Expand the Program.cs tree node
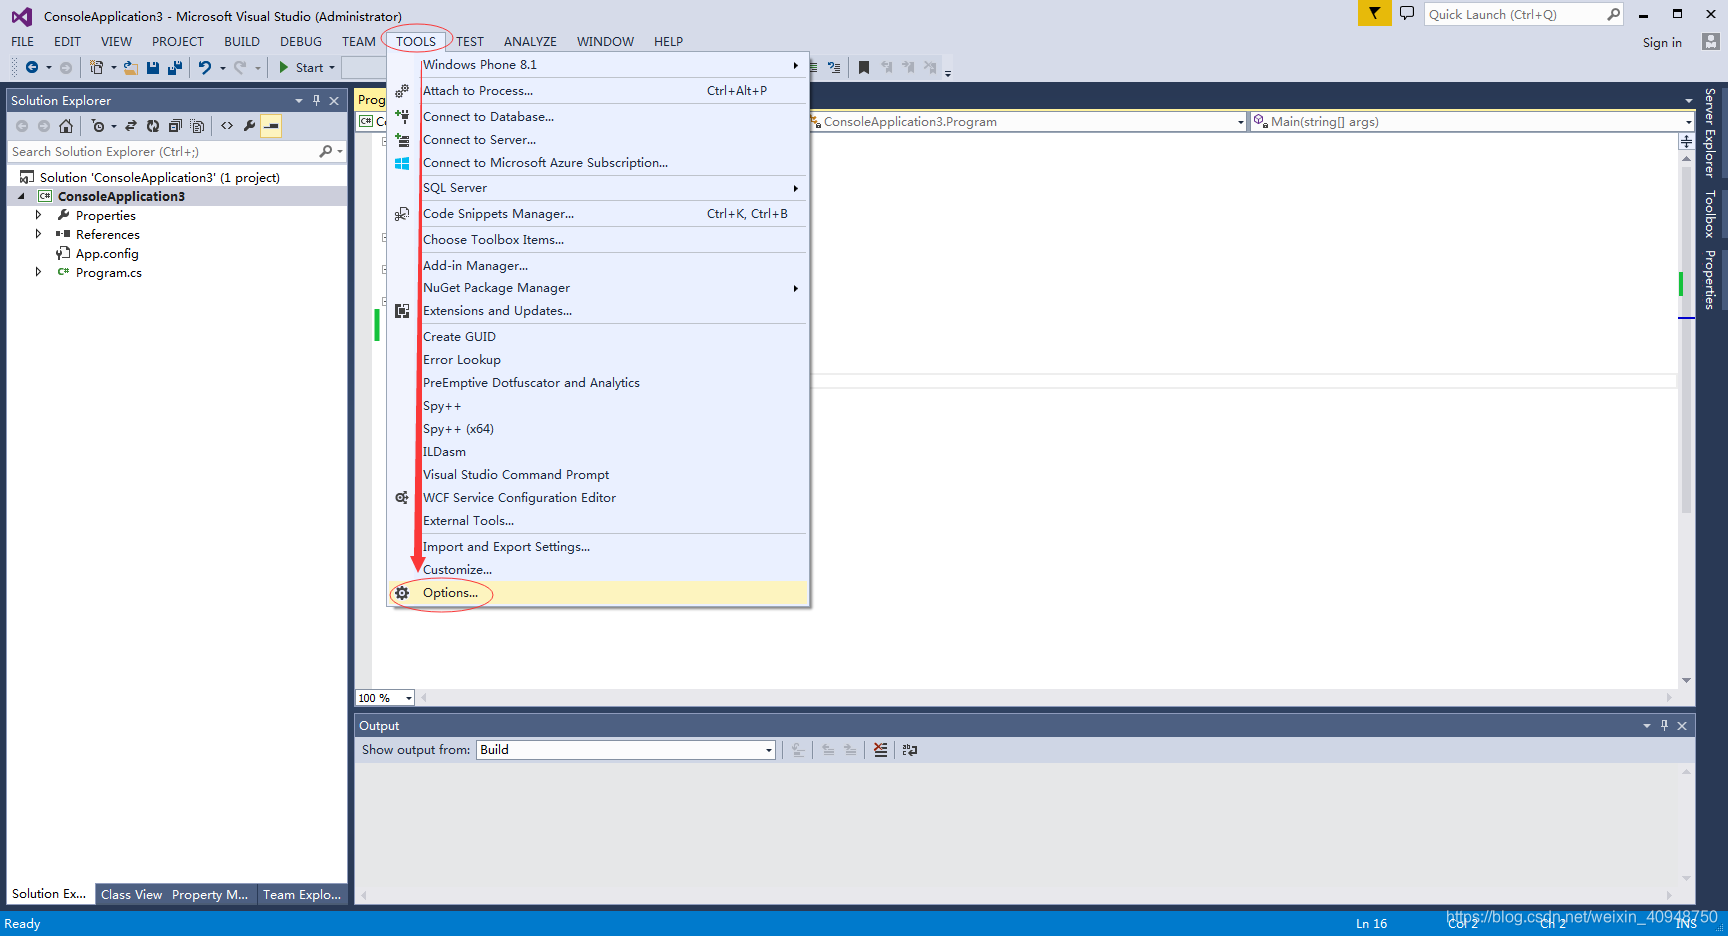 coord(38,272)
